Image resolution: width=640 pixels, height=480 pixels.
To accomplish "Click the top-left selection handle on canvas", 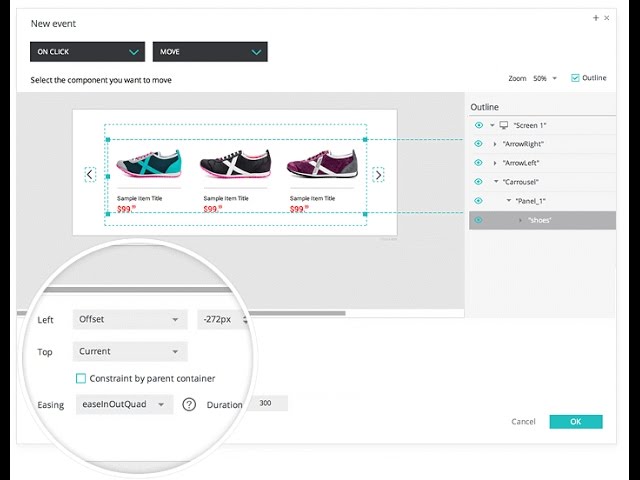I will coord(108,140).
